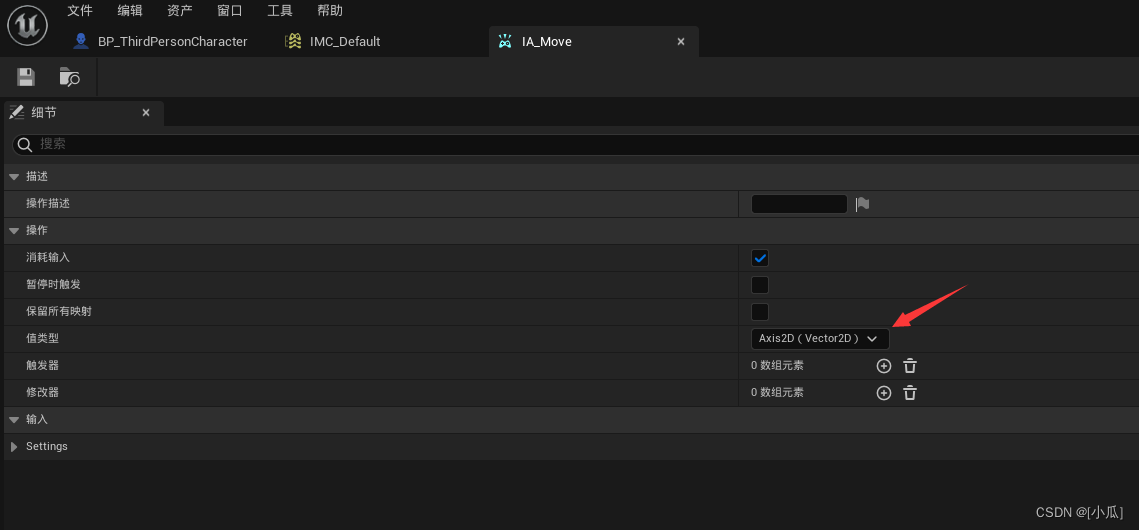
Task: Open the 帮助 menu
Action: 330,10
